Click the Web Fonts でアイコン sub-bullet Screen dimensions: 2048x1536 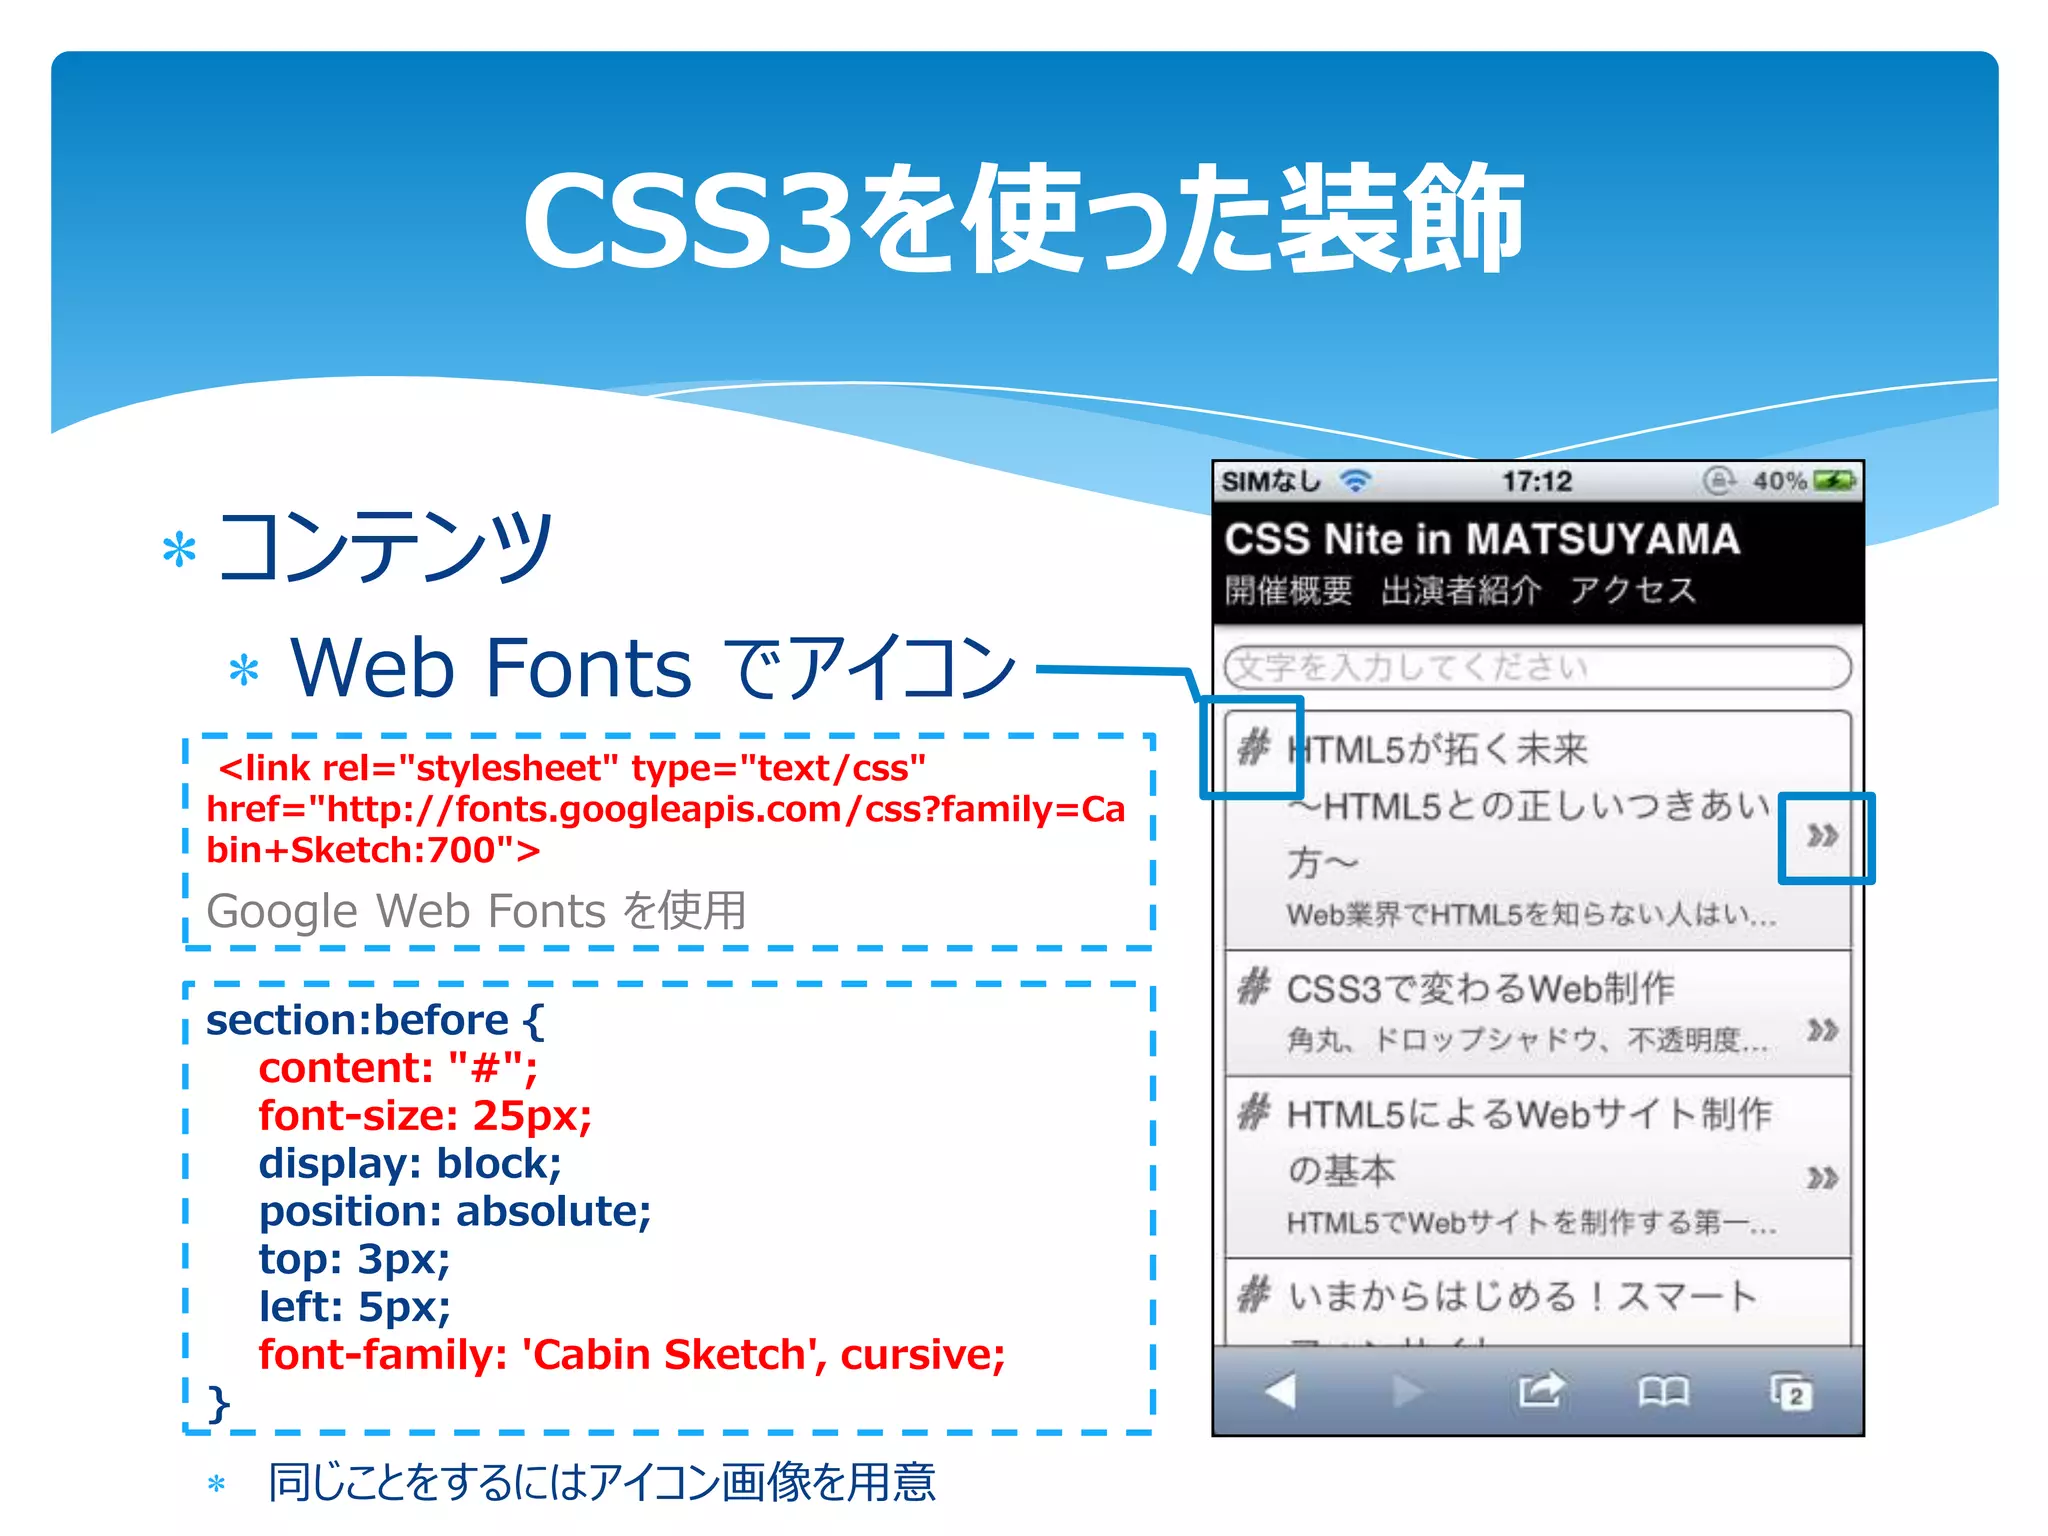[x=653, y=668]
